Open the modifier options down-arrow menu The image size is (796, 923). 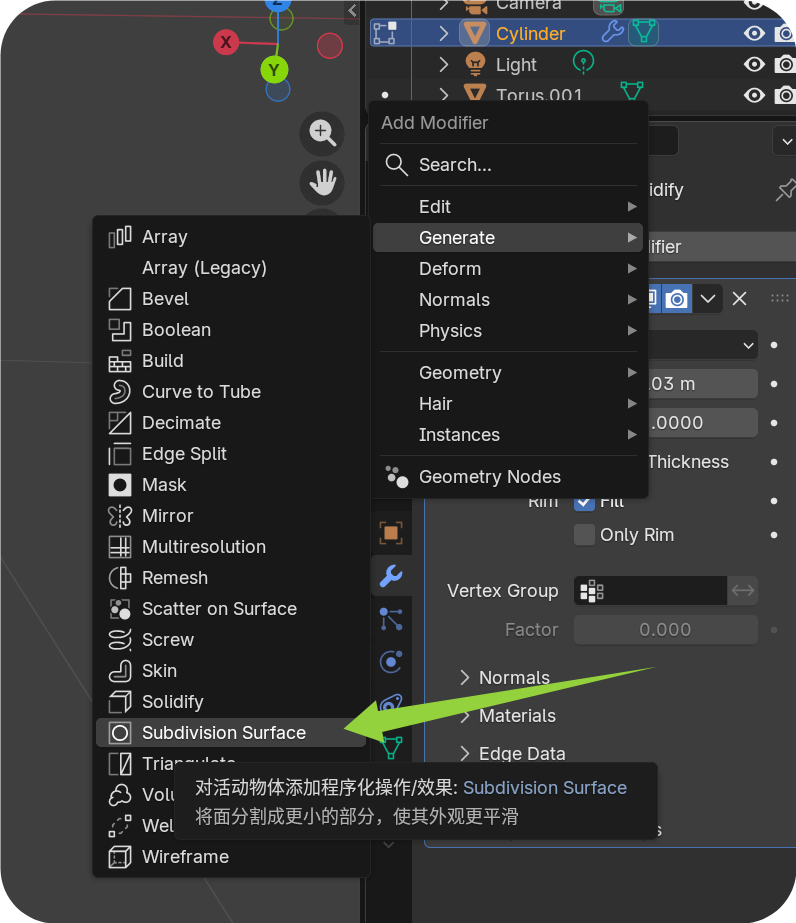pyautogui.click(x=708, y=298)
